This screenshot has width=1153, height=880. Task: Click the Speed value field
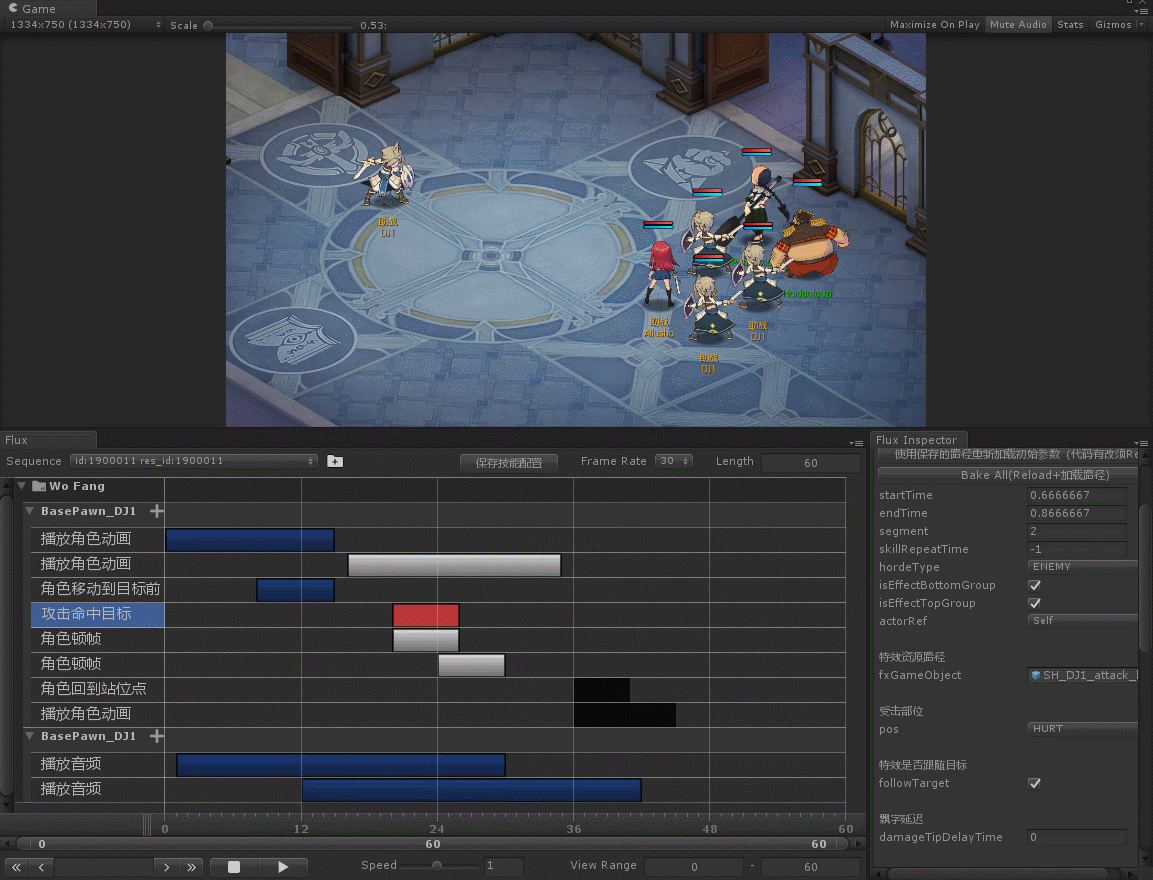pyautogui.click(x=504, y=866)
